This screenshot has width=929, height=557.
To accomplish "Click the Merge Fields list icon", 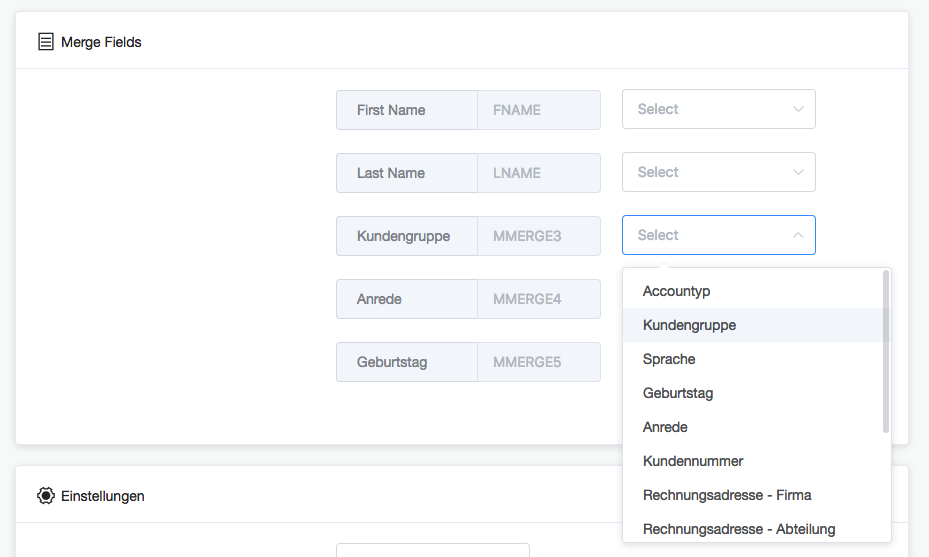I will [x=46, y=41].
